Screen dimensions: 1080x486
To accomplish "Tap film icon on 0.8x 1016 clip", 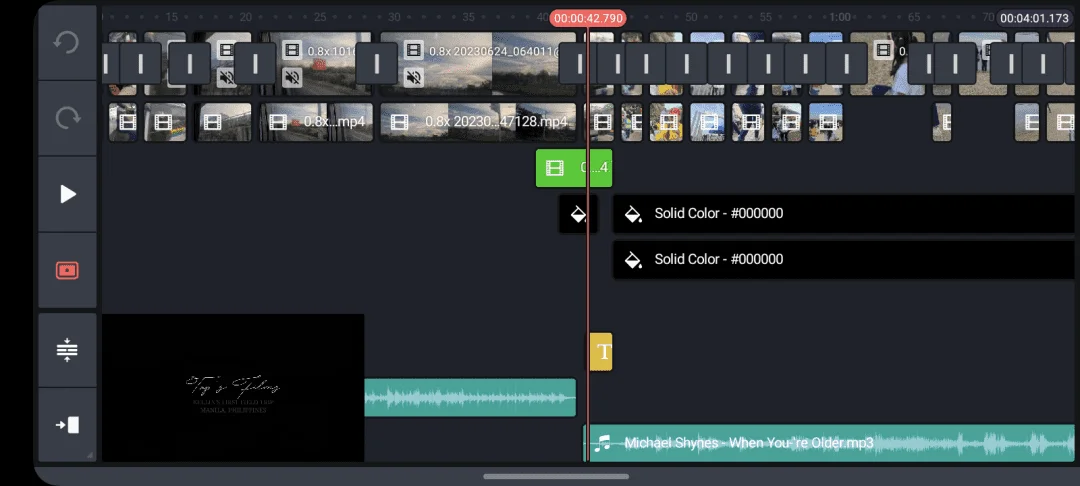I will tap(292, 50).
